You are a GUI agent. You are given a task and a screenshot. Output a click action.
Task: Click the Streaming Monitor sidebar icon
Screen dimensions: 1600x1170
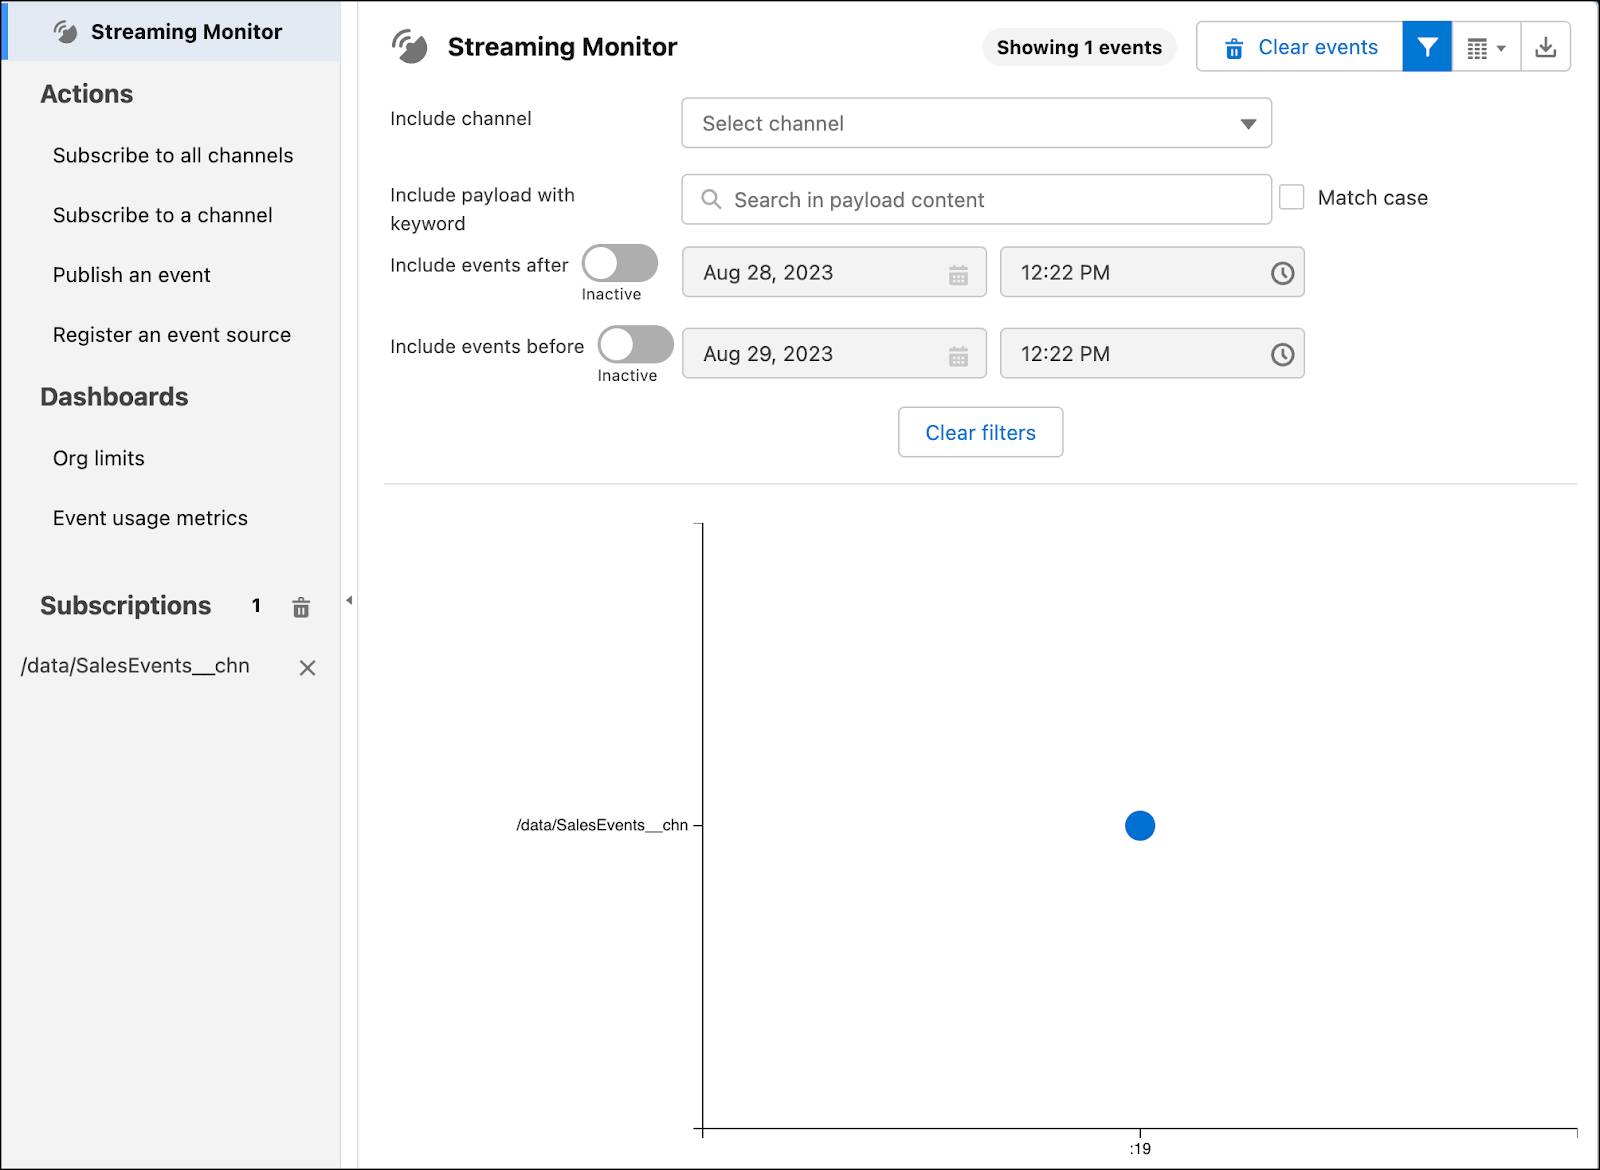click(x=66, y=32)
